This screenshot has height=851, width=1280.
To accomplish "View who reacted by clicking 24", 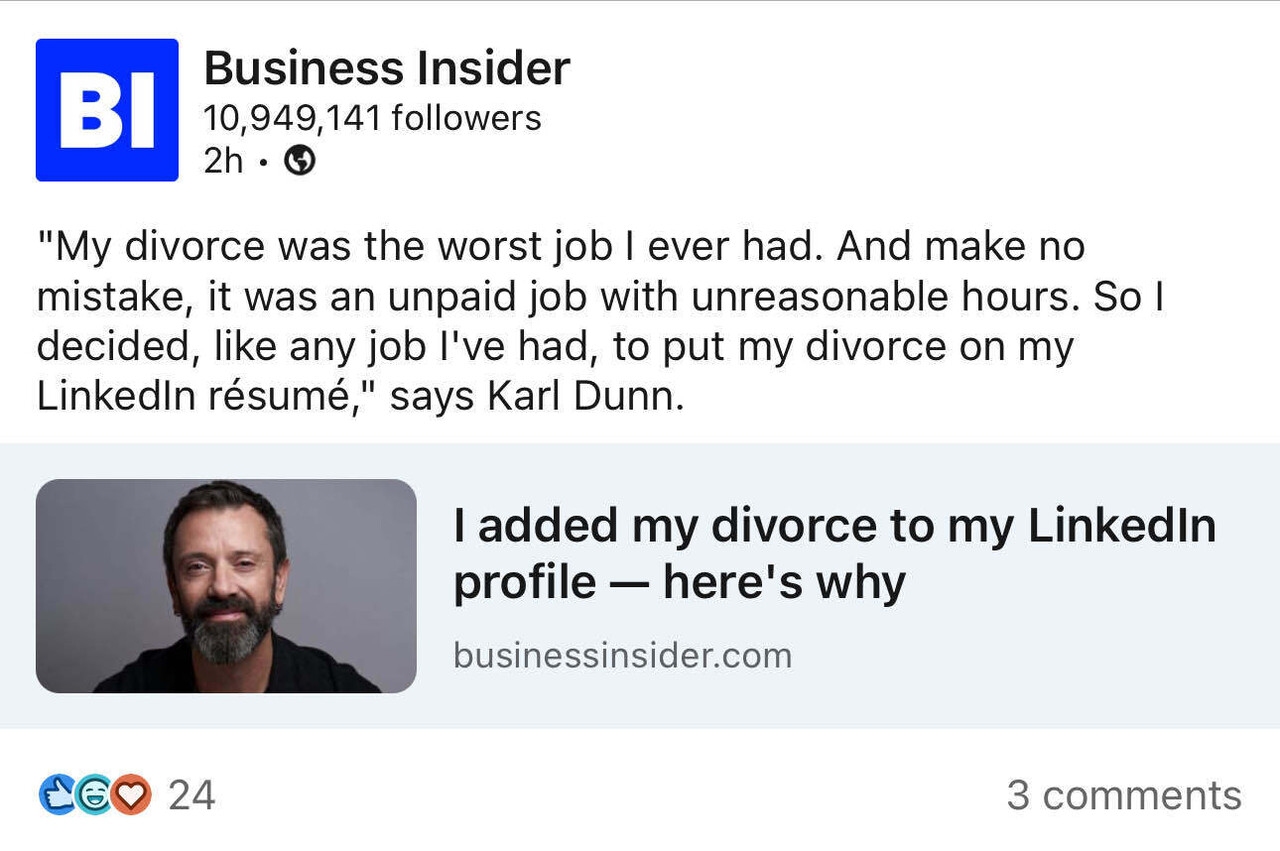I will (196, 795).
